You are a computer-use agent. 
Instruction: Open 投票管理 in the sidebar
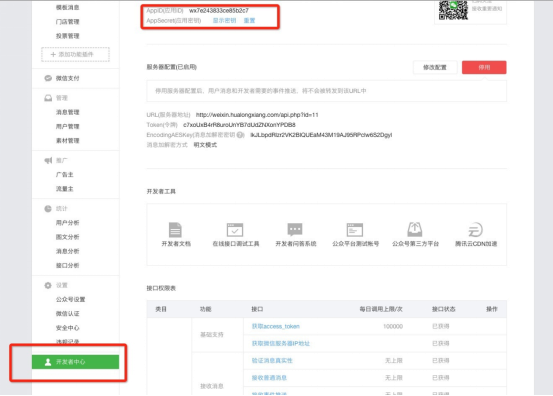coord(68,36)
